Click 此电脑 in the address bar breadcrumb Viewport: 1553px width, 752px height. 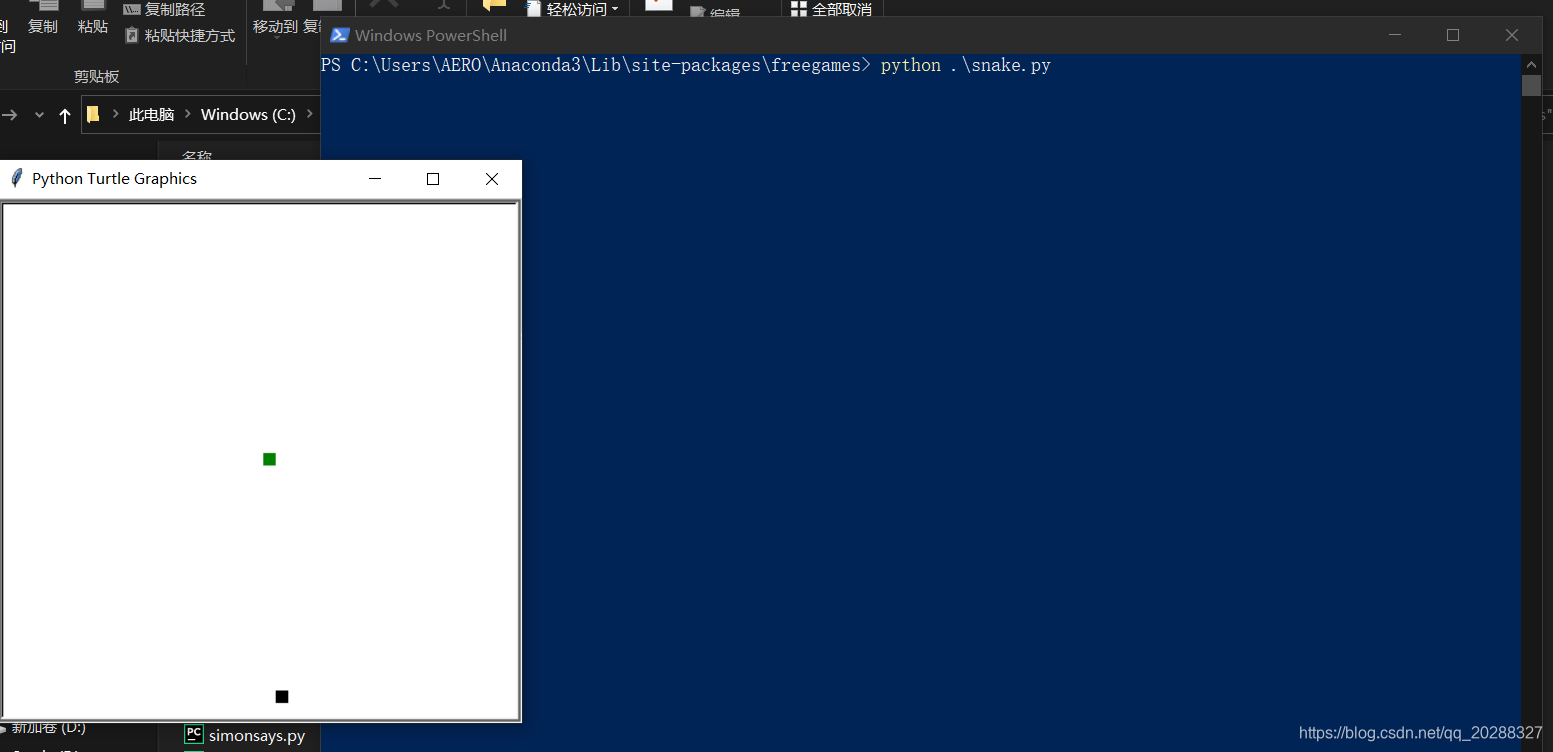coord(152,114)
